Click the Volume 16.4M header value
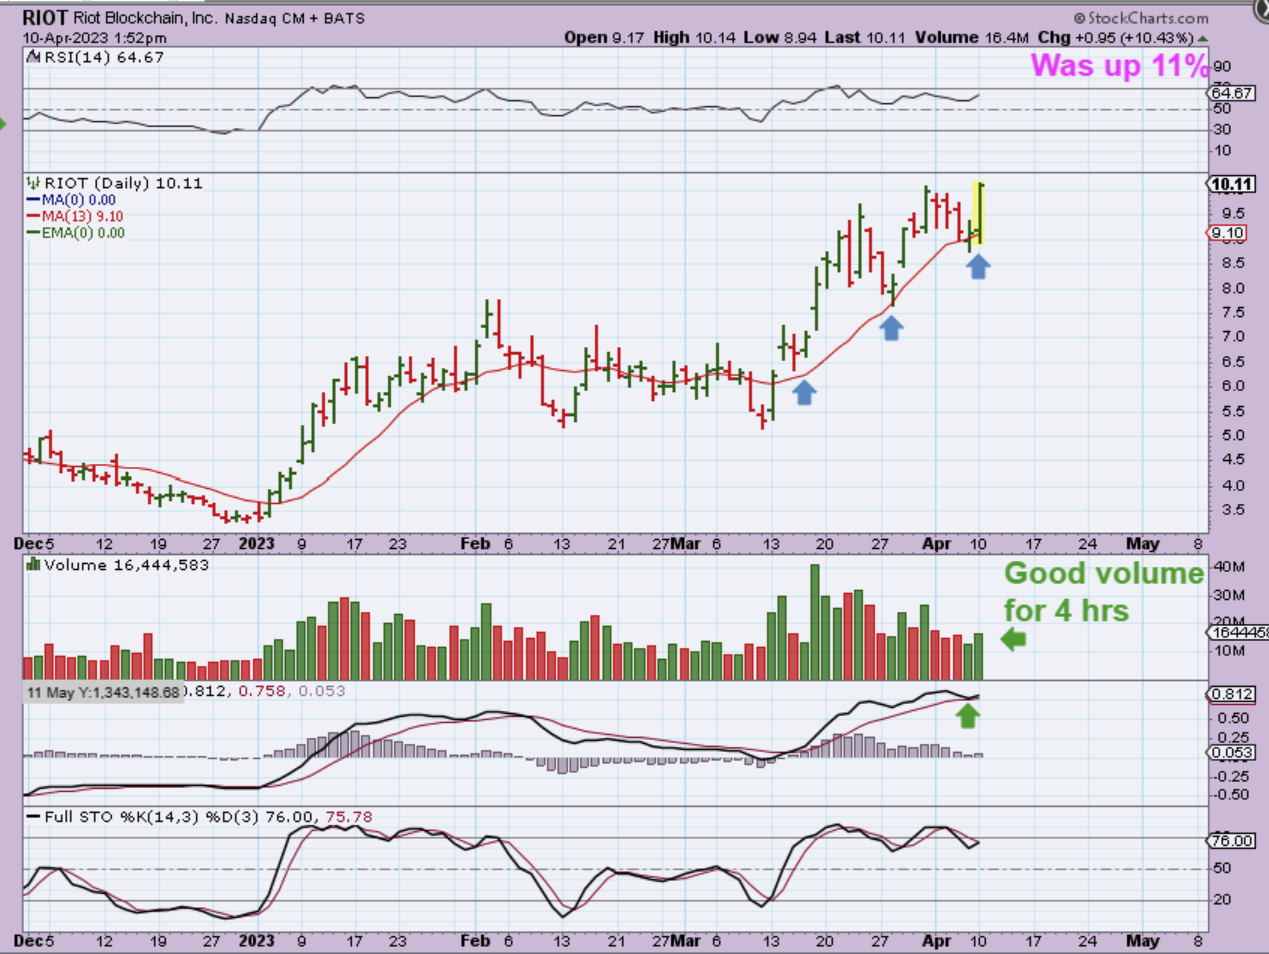This screenshot has height=954, width=1269. (971, 37)
